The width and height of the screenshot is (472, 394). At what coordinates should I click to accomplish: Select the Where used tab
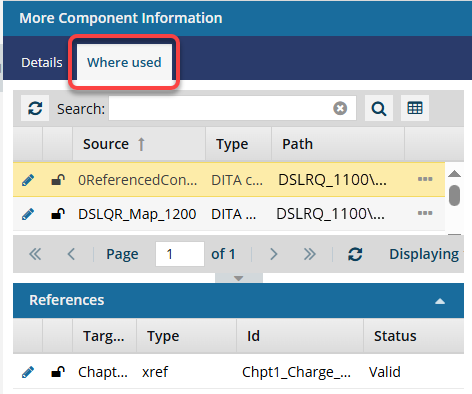click(x=124, y=62)
